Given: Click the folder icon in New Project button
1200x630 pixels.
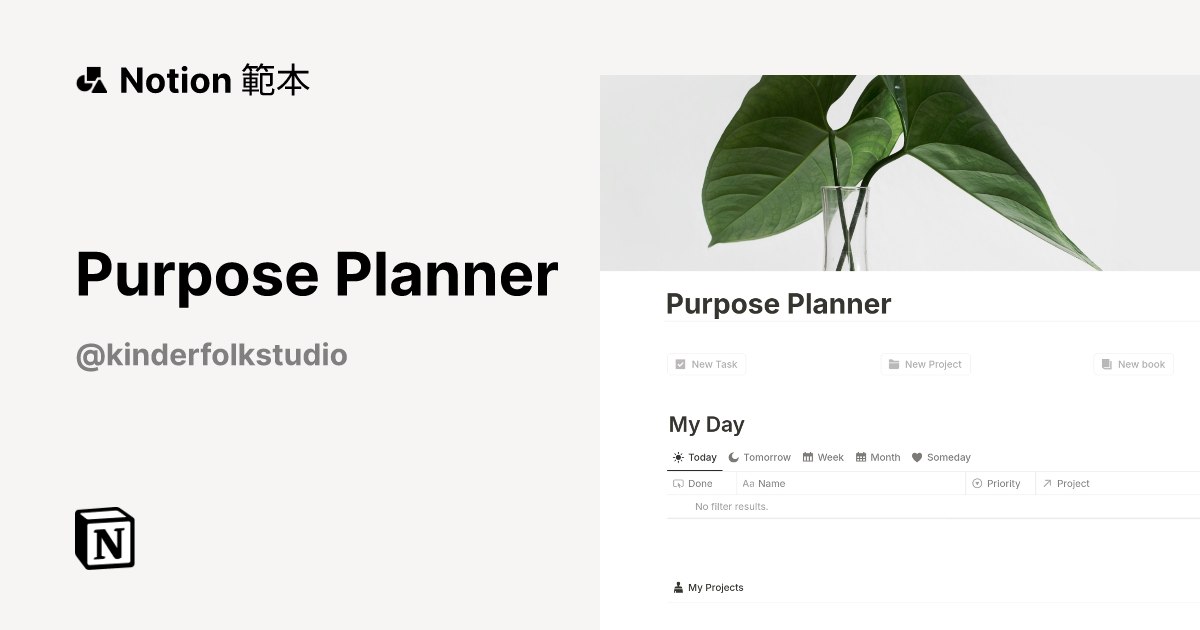Looking at the screenshot, I should click(x=892, y=363).
